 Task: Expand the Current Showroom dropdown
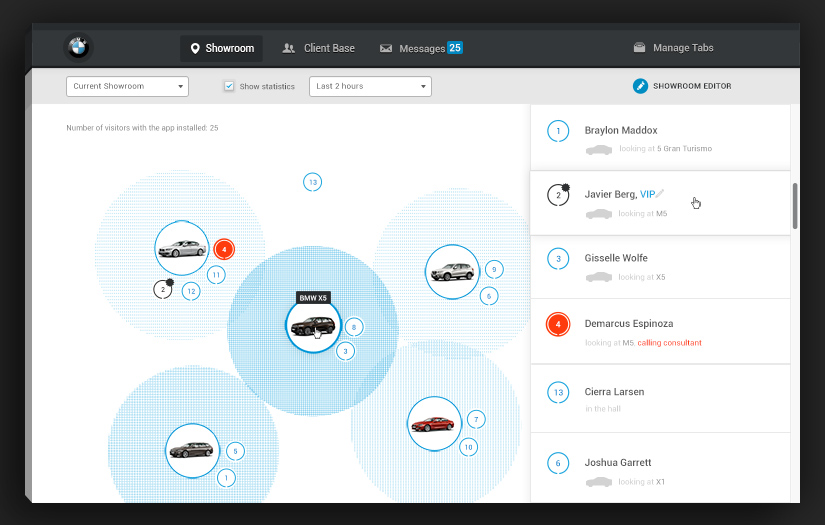click(x=127, y=86)
